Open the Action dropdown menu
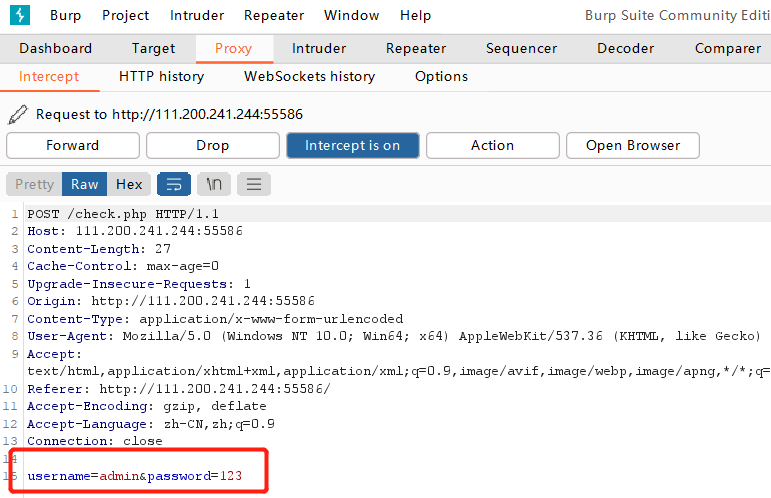This screenshot has width=771, height=498. pyautogui.click(x=492, y=145)
